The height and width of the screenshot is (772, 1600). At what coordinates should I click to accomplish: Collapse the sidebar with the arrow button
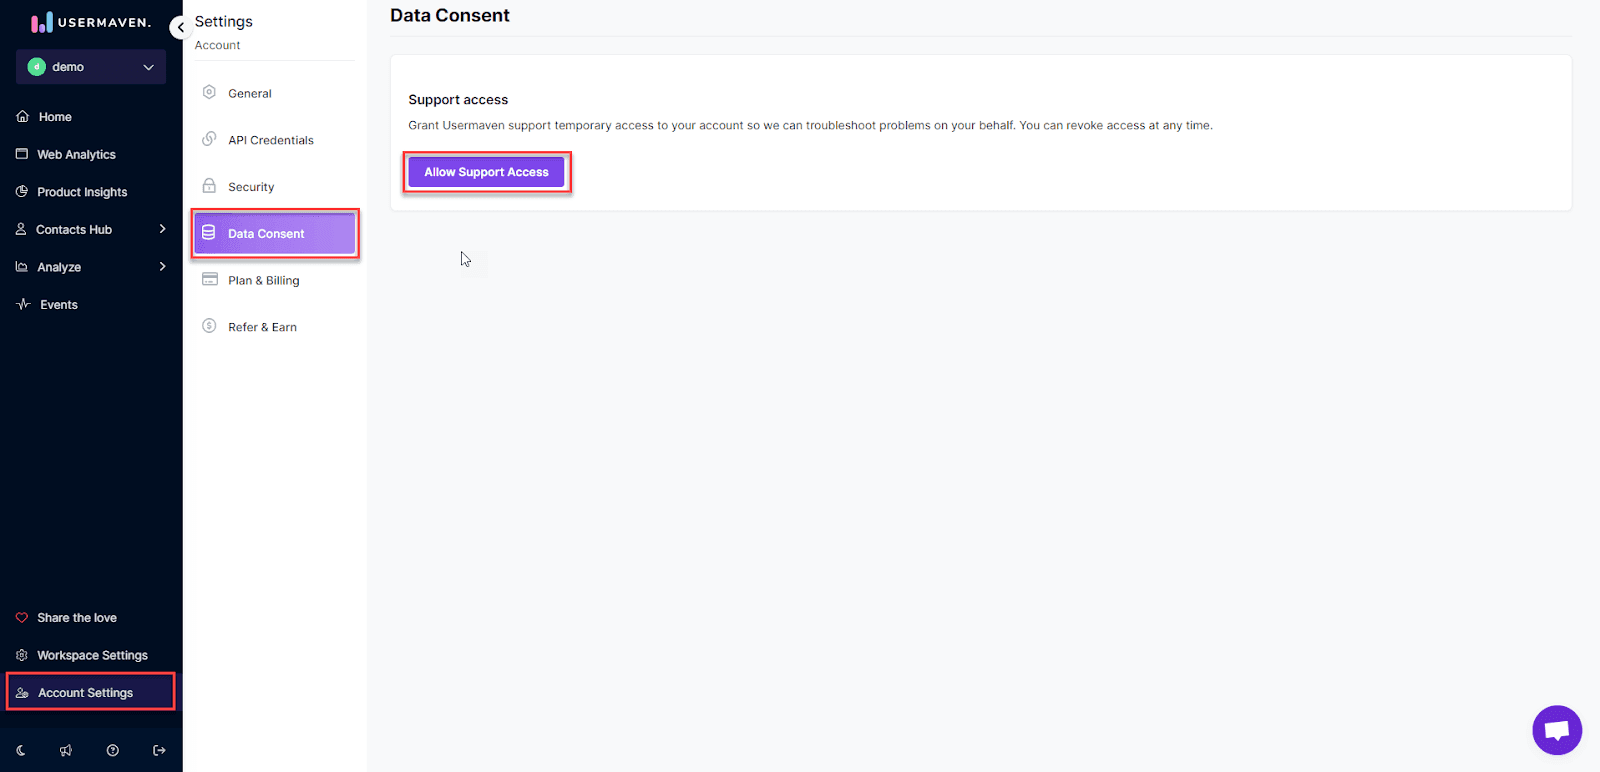pos(180,27)
